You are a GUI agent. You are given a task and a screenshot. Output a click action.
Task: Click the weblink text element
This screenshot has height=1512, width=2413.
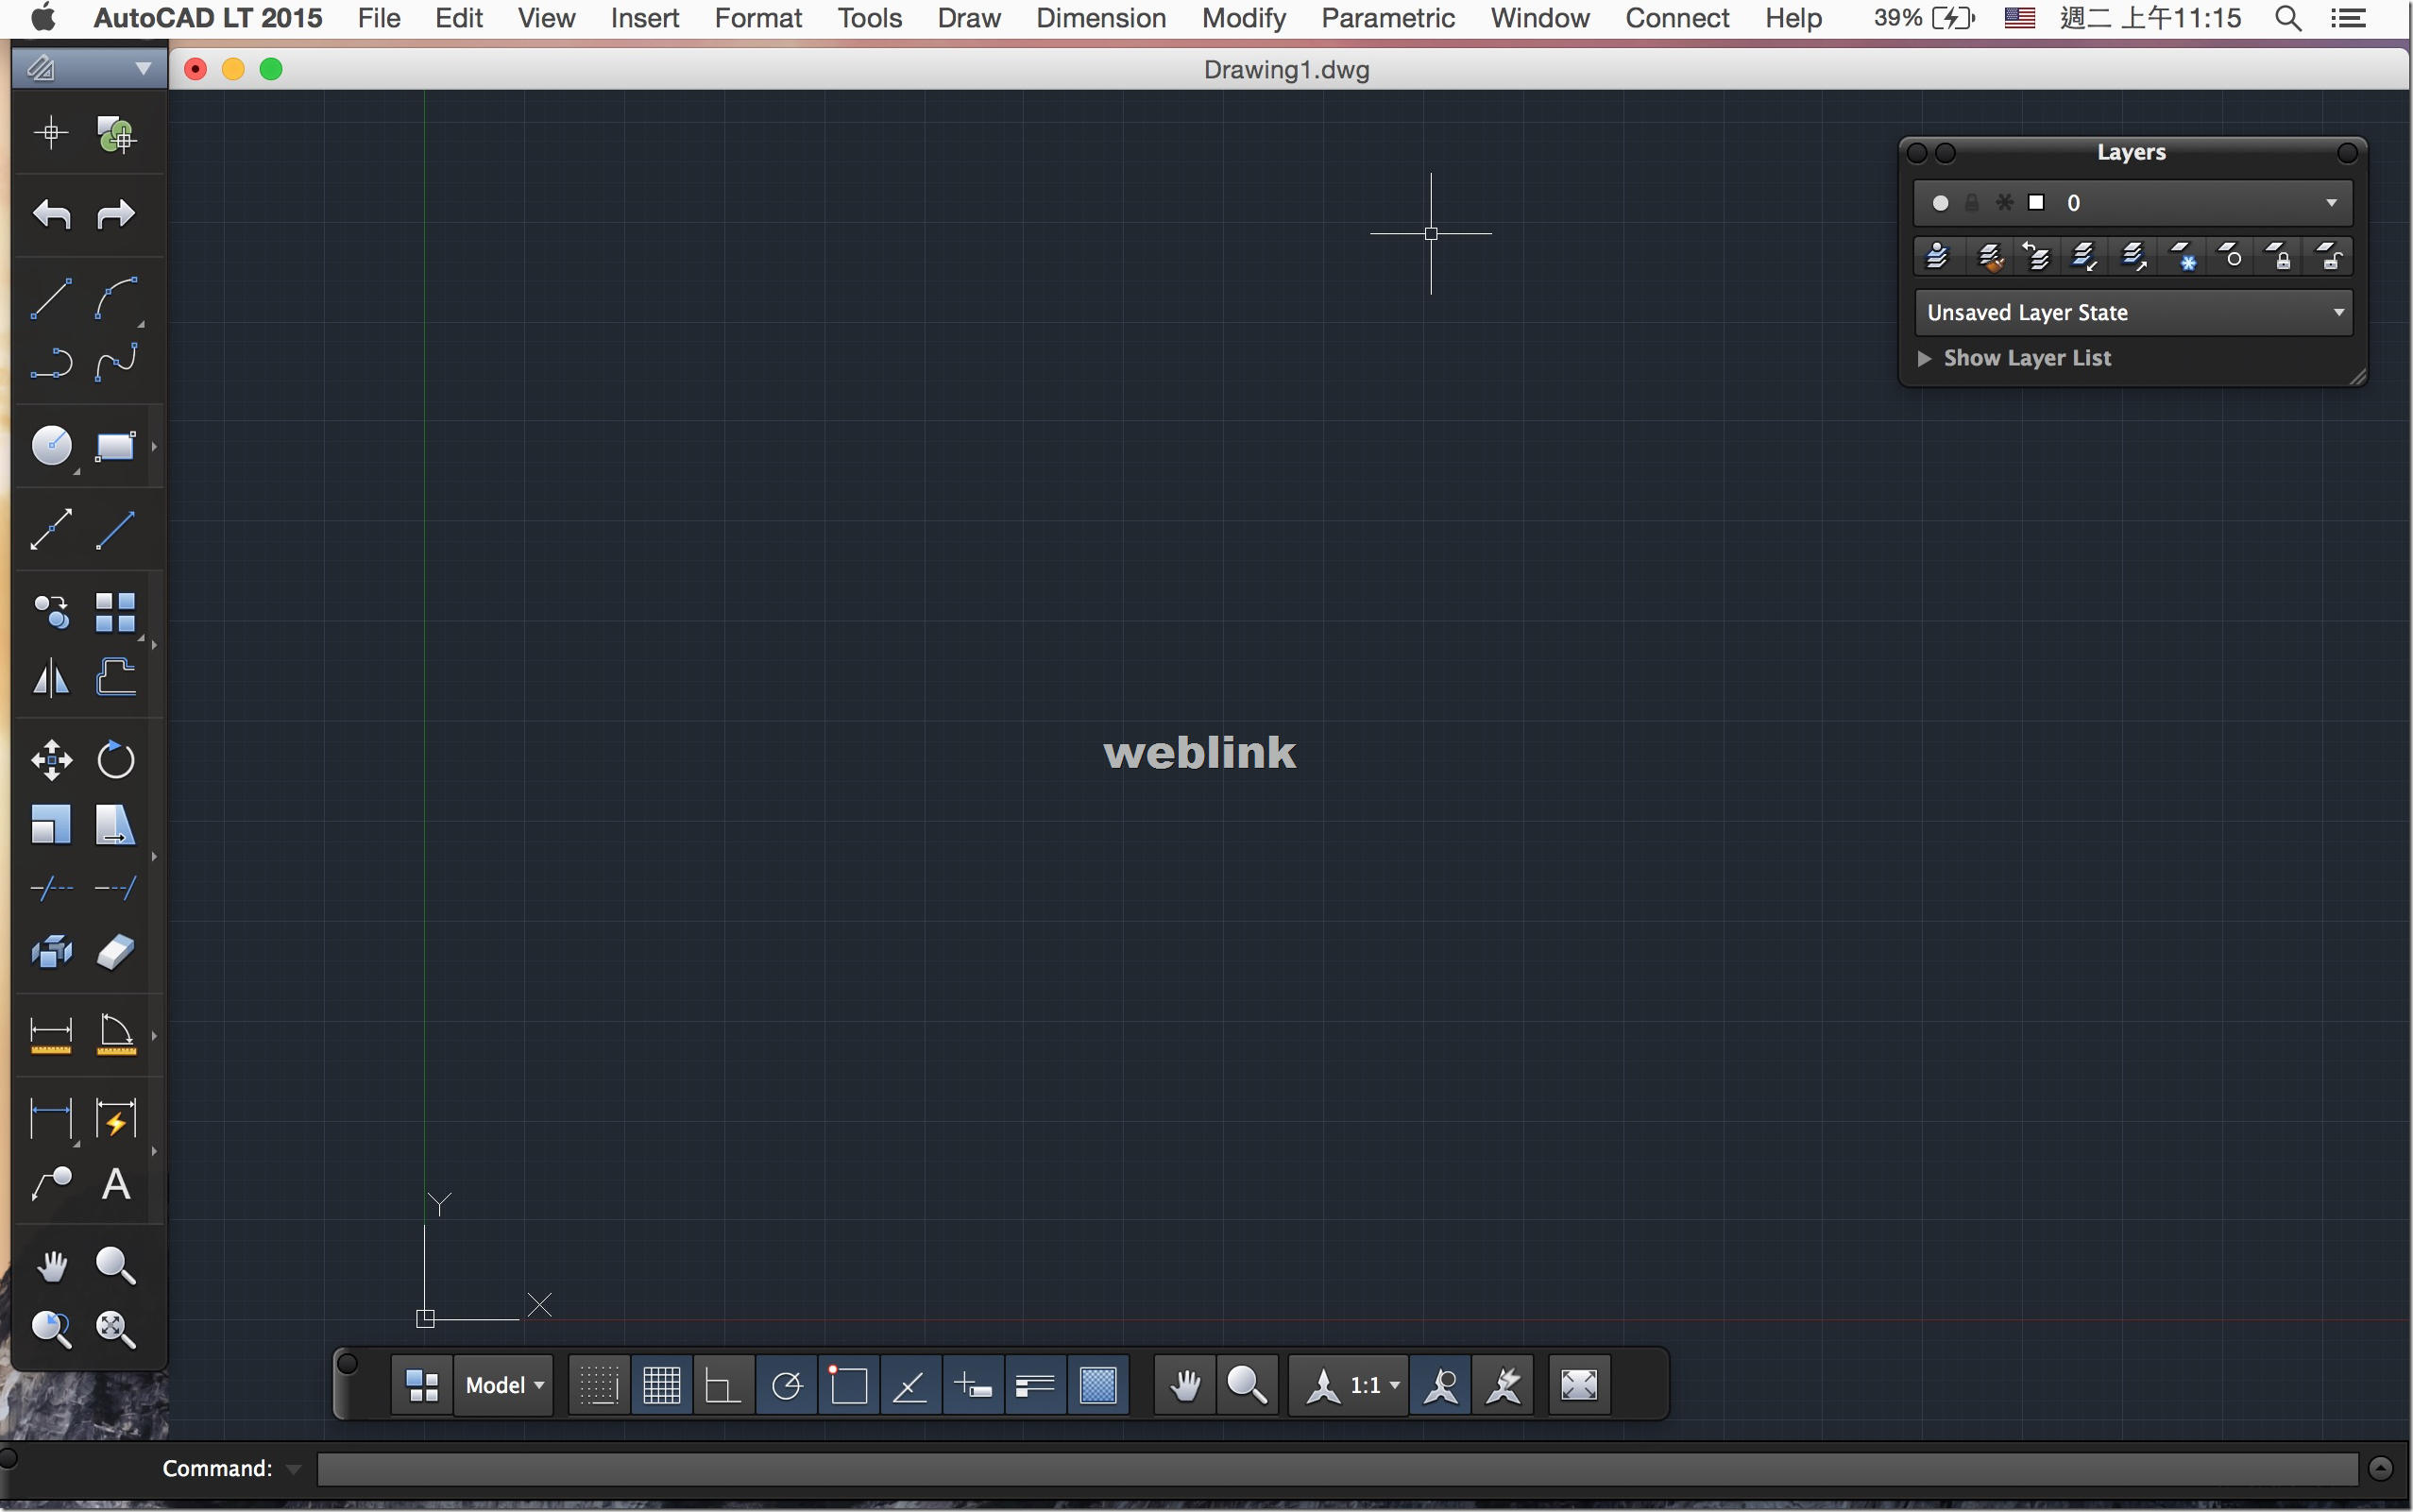coord(1199,753)
